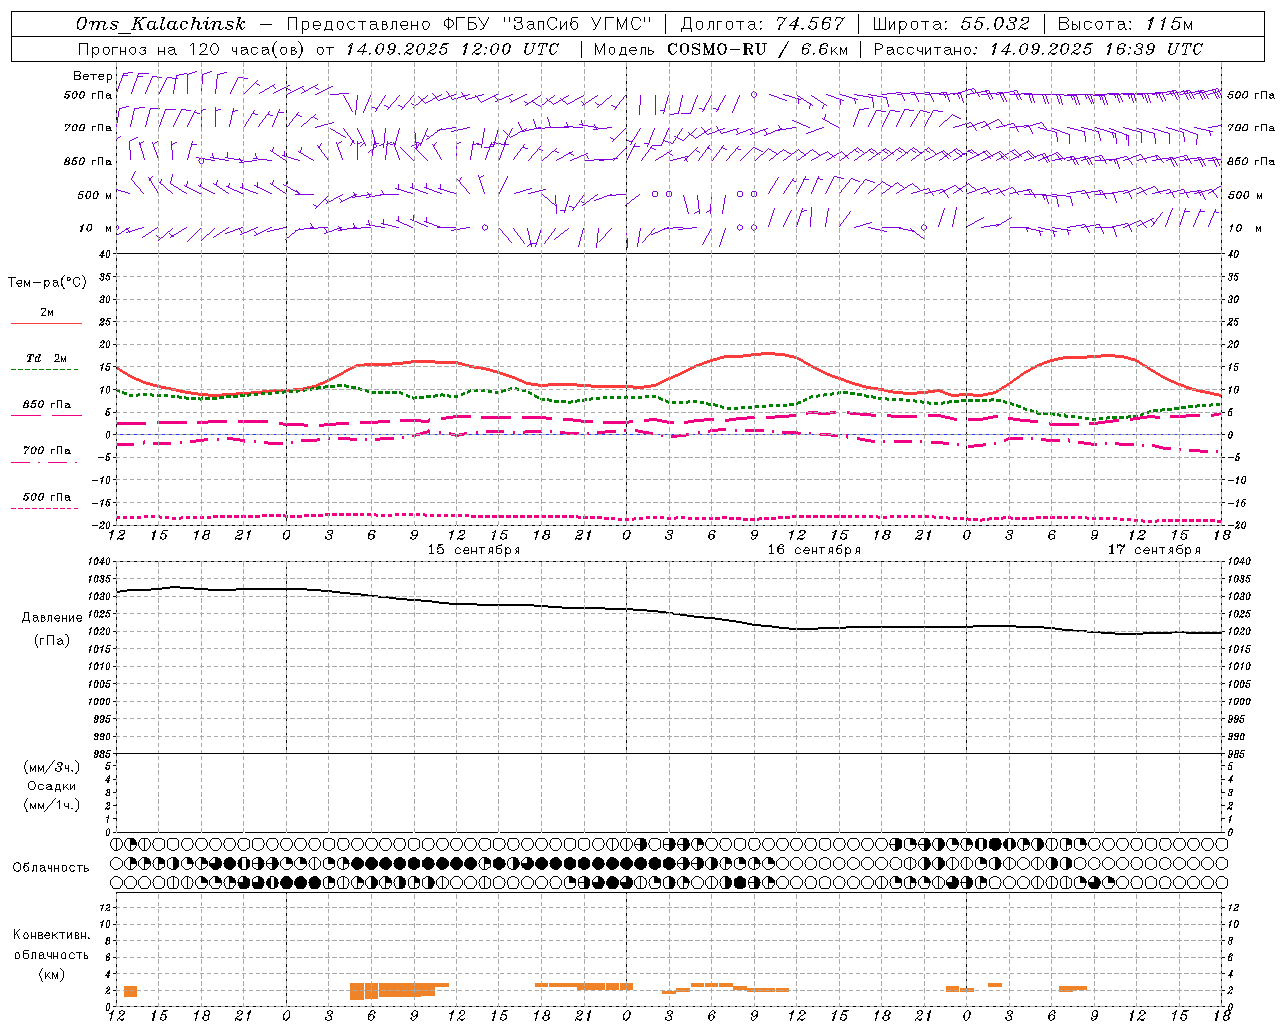Click the Конвективн. convective cloud label
The image size is (1280, 1024).
coord(51,935)
